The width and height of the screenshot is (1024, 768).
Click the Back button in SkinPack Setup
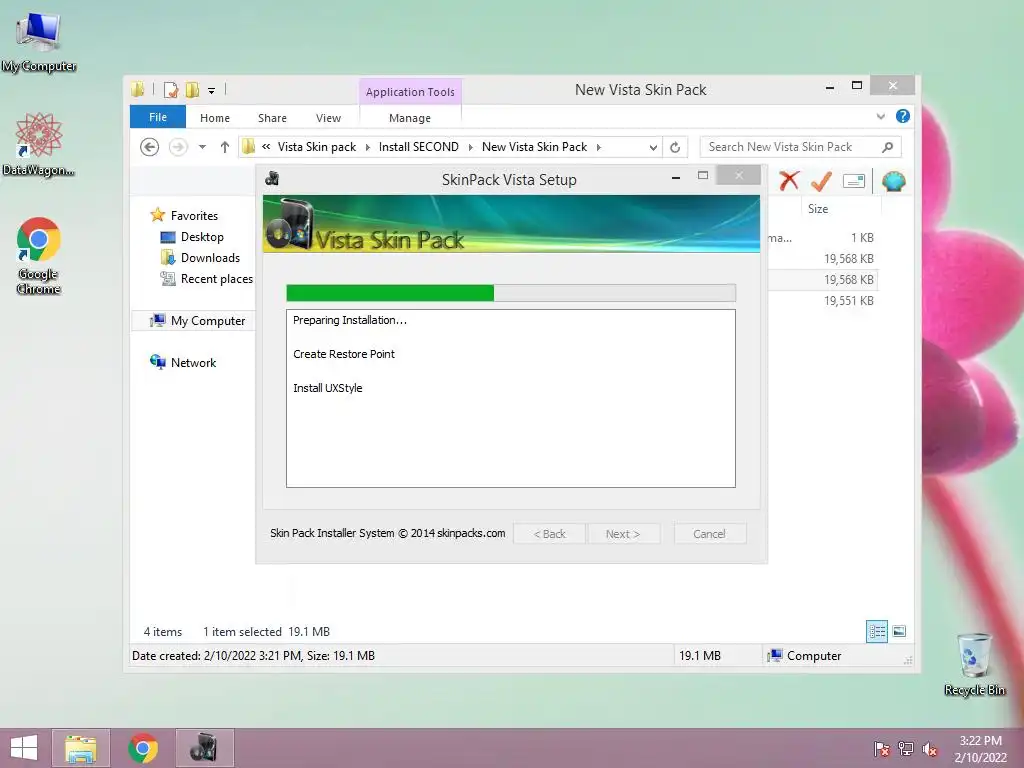pos(549,534)
